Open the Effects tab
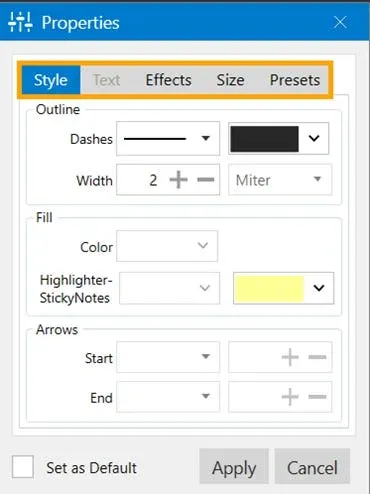 168,80
